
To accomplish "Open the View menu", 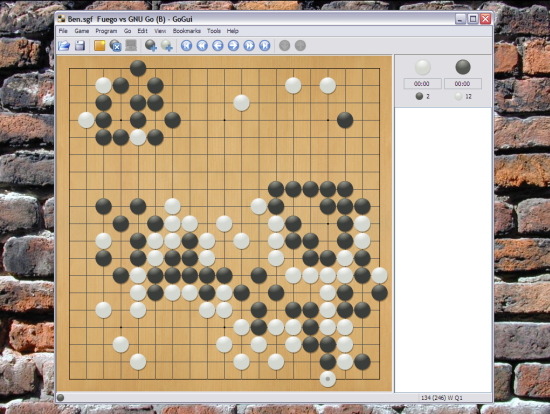I will coord(160,31).
